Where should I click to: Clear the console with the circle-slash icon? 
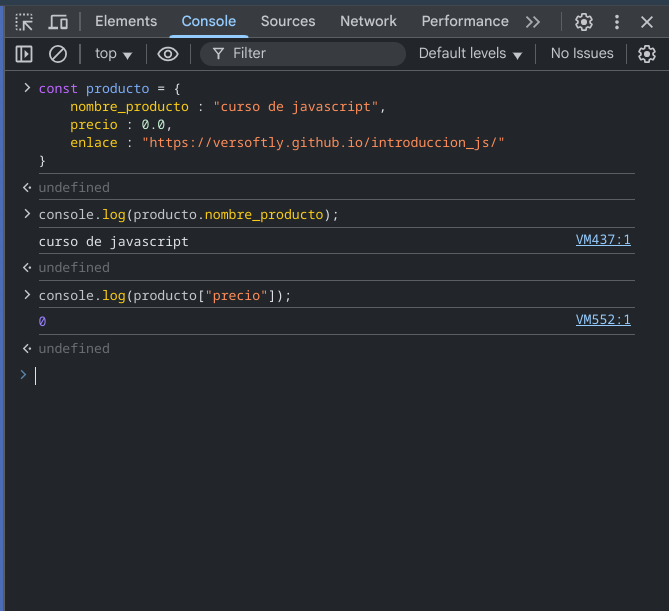pyautogui.click(x=58, y=54)
